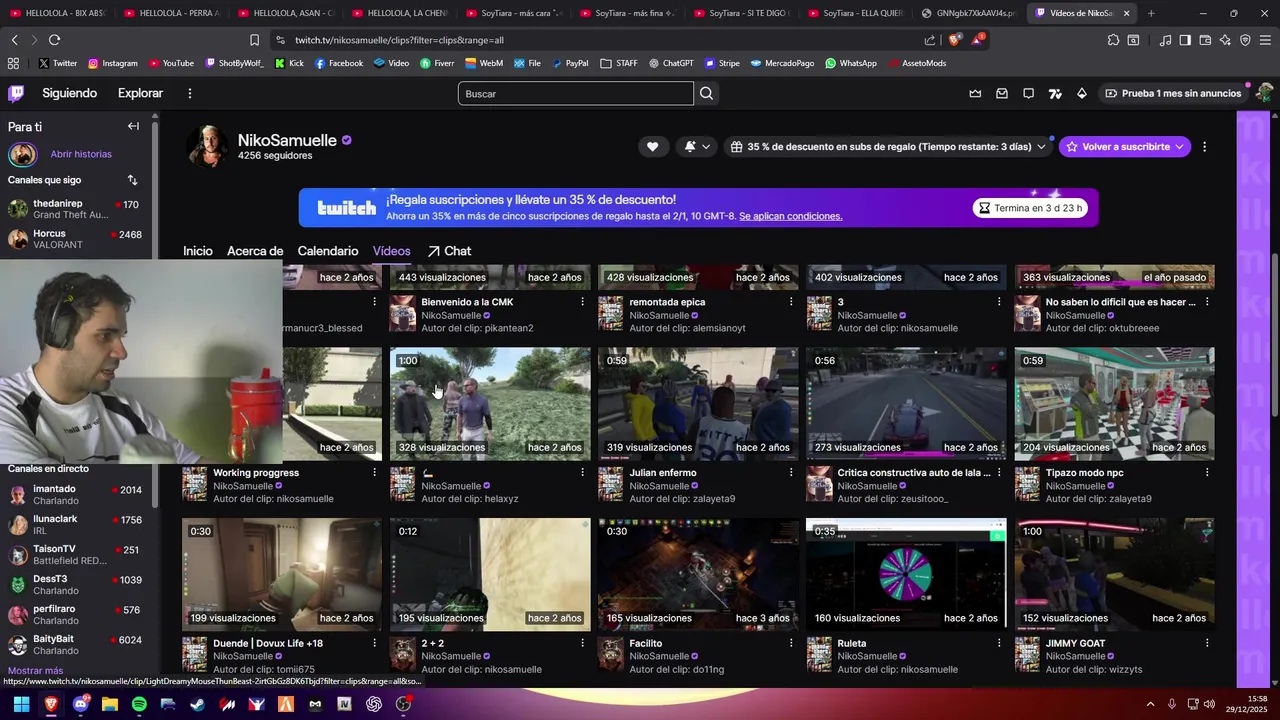Click Volver a suscribirte button
Screen dimensions: 1280x720
coord(1125,146)
